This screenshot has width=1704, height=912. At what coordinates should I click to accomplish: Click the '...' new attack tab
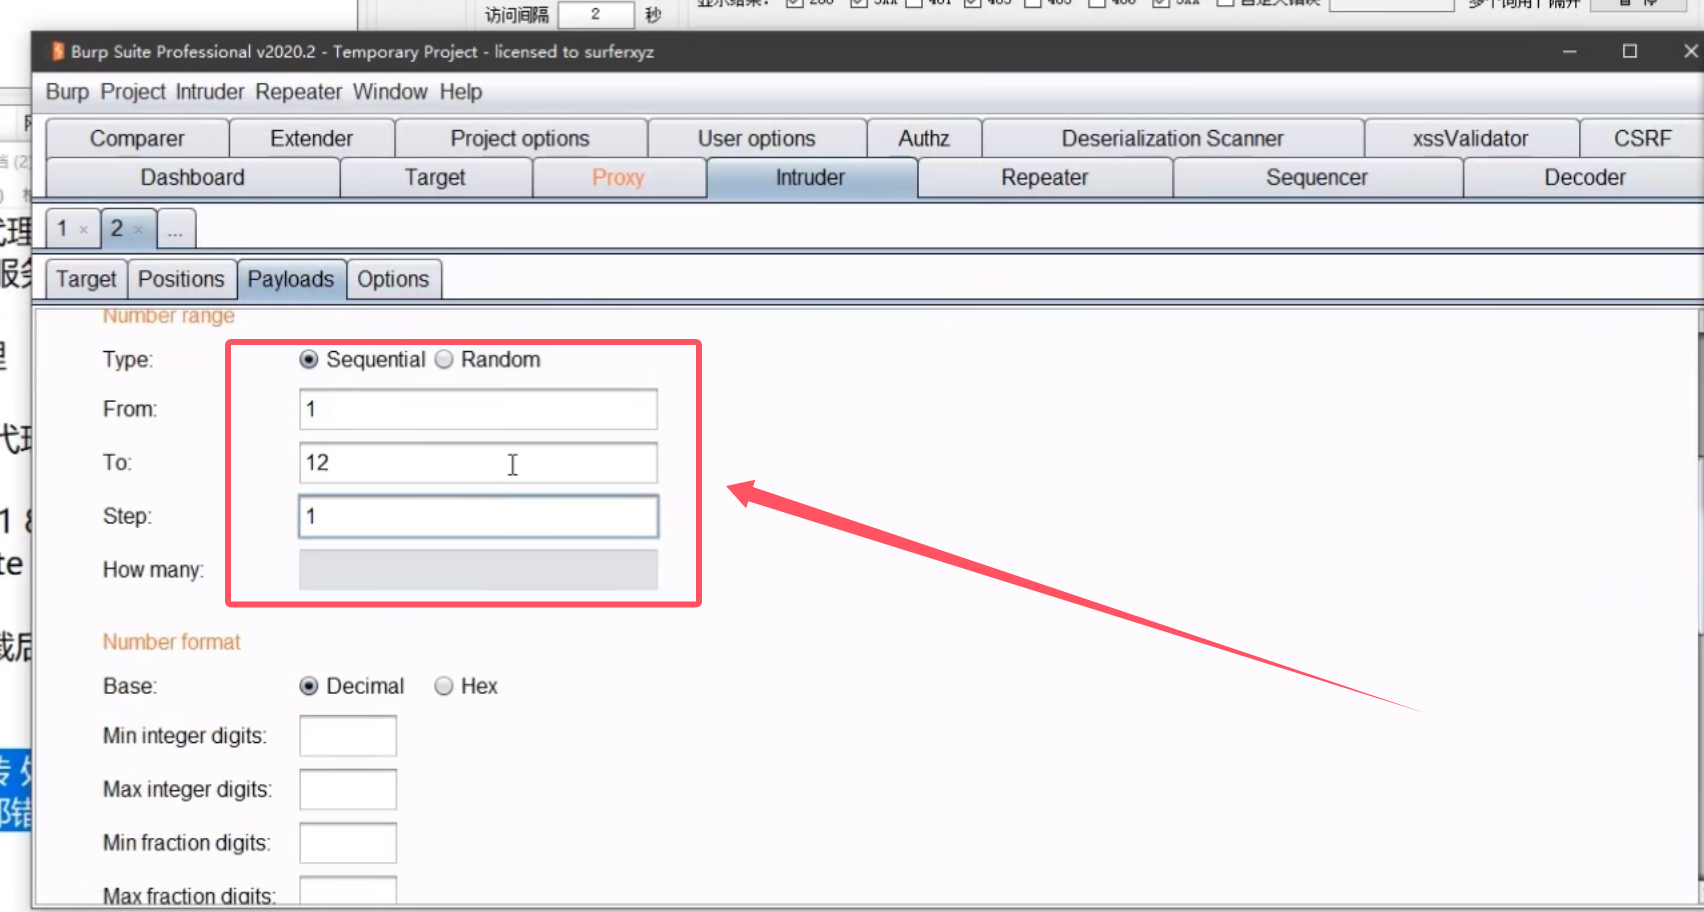point(175,229)
